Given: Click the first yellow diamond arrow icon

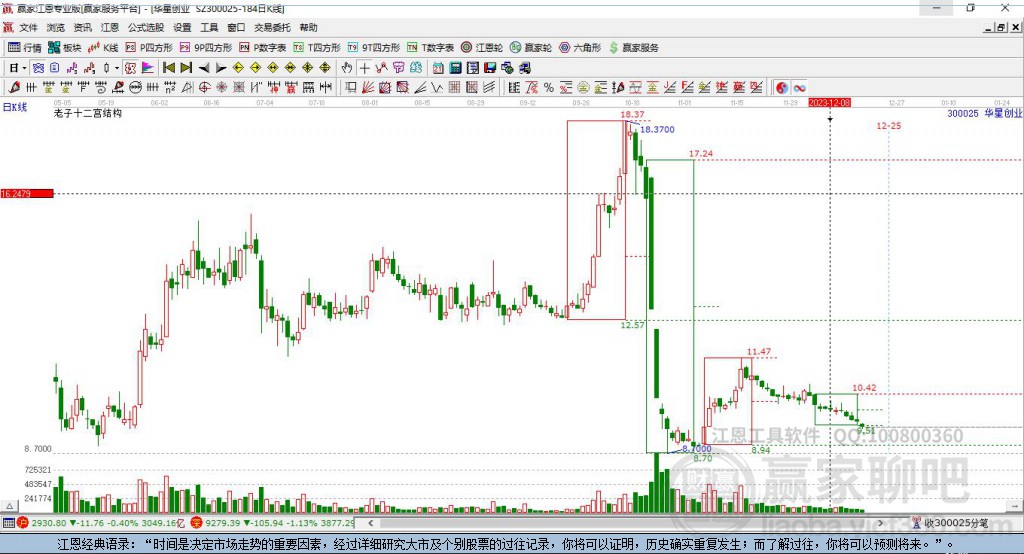Looking at the screenshot, I should [x=238, y=68].
